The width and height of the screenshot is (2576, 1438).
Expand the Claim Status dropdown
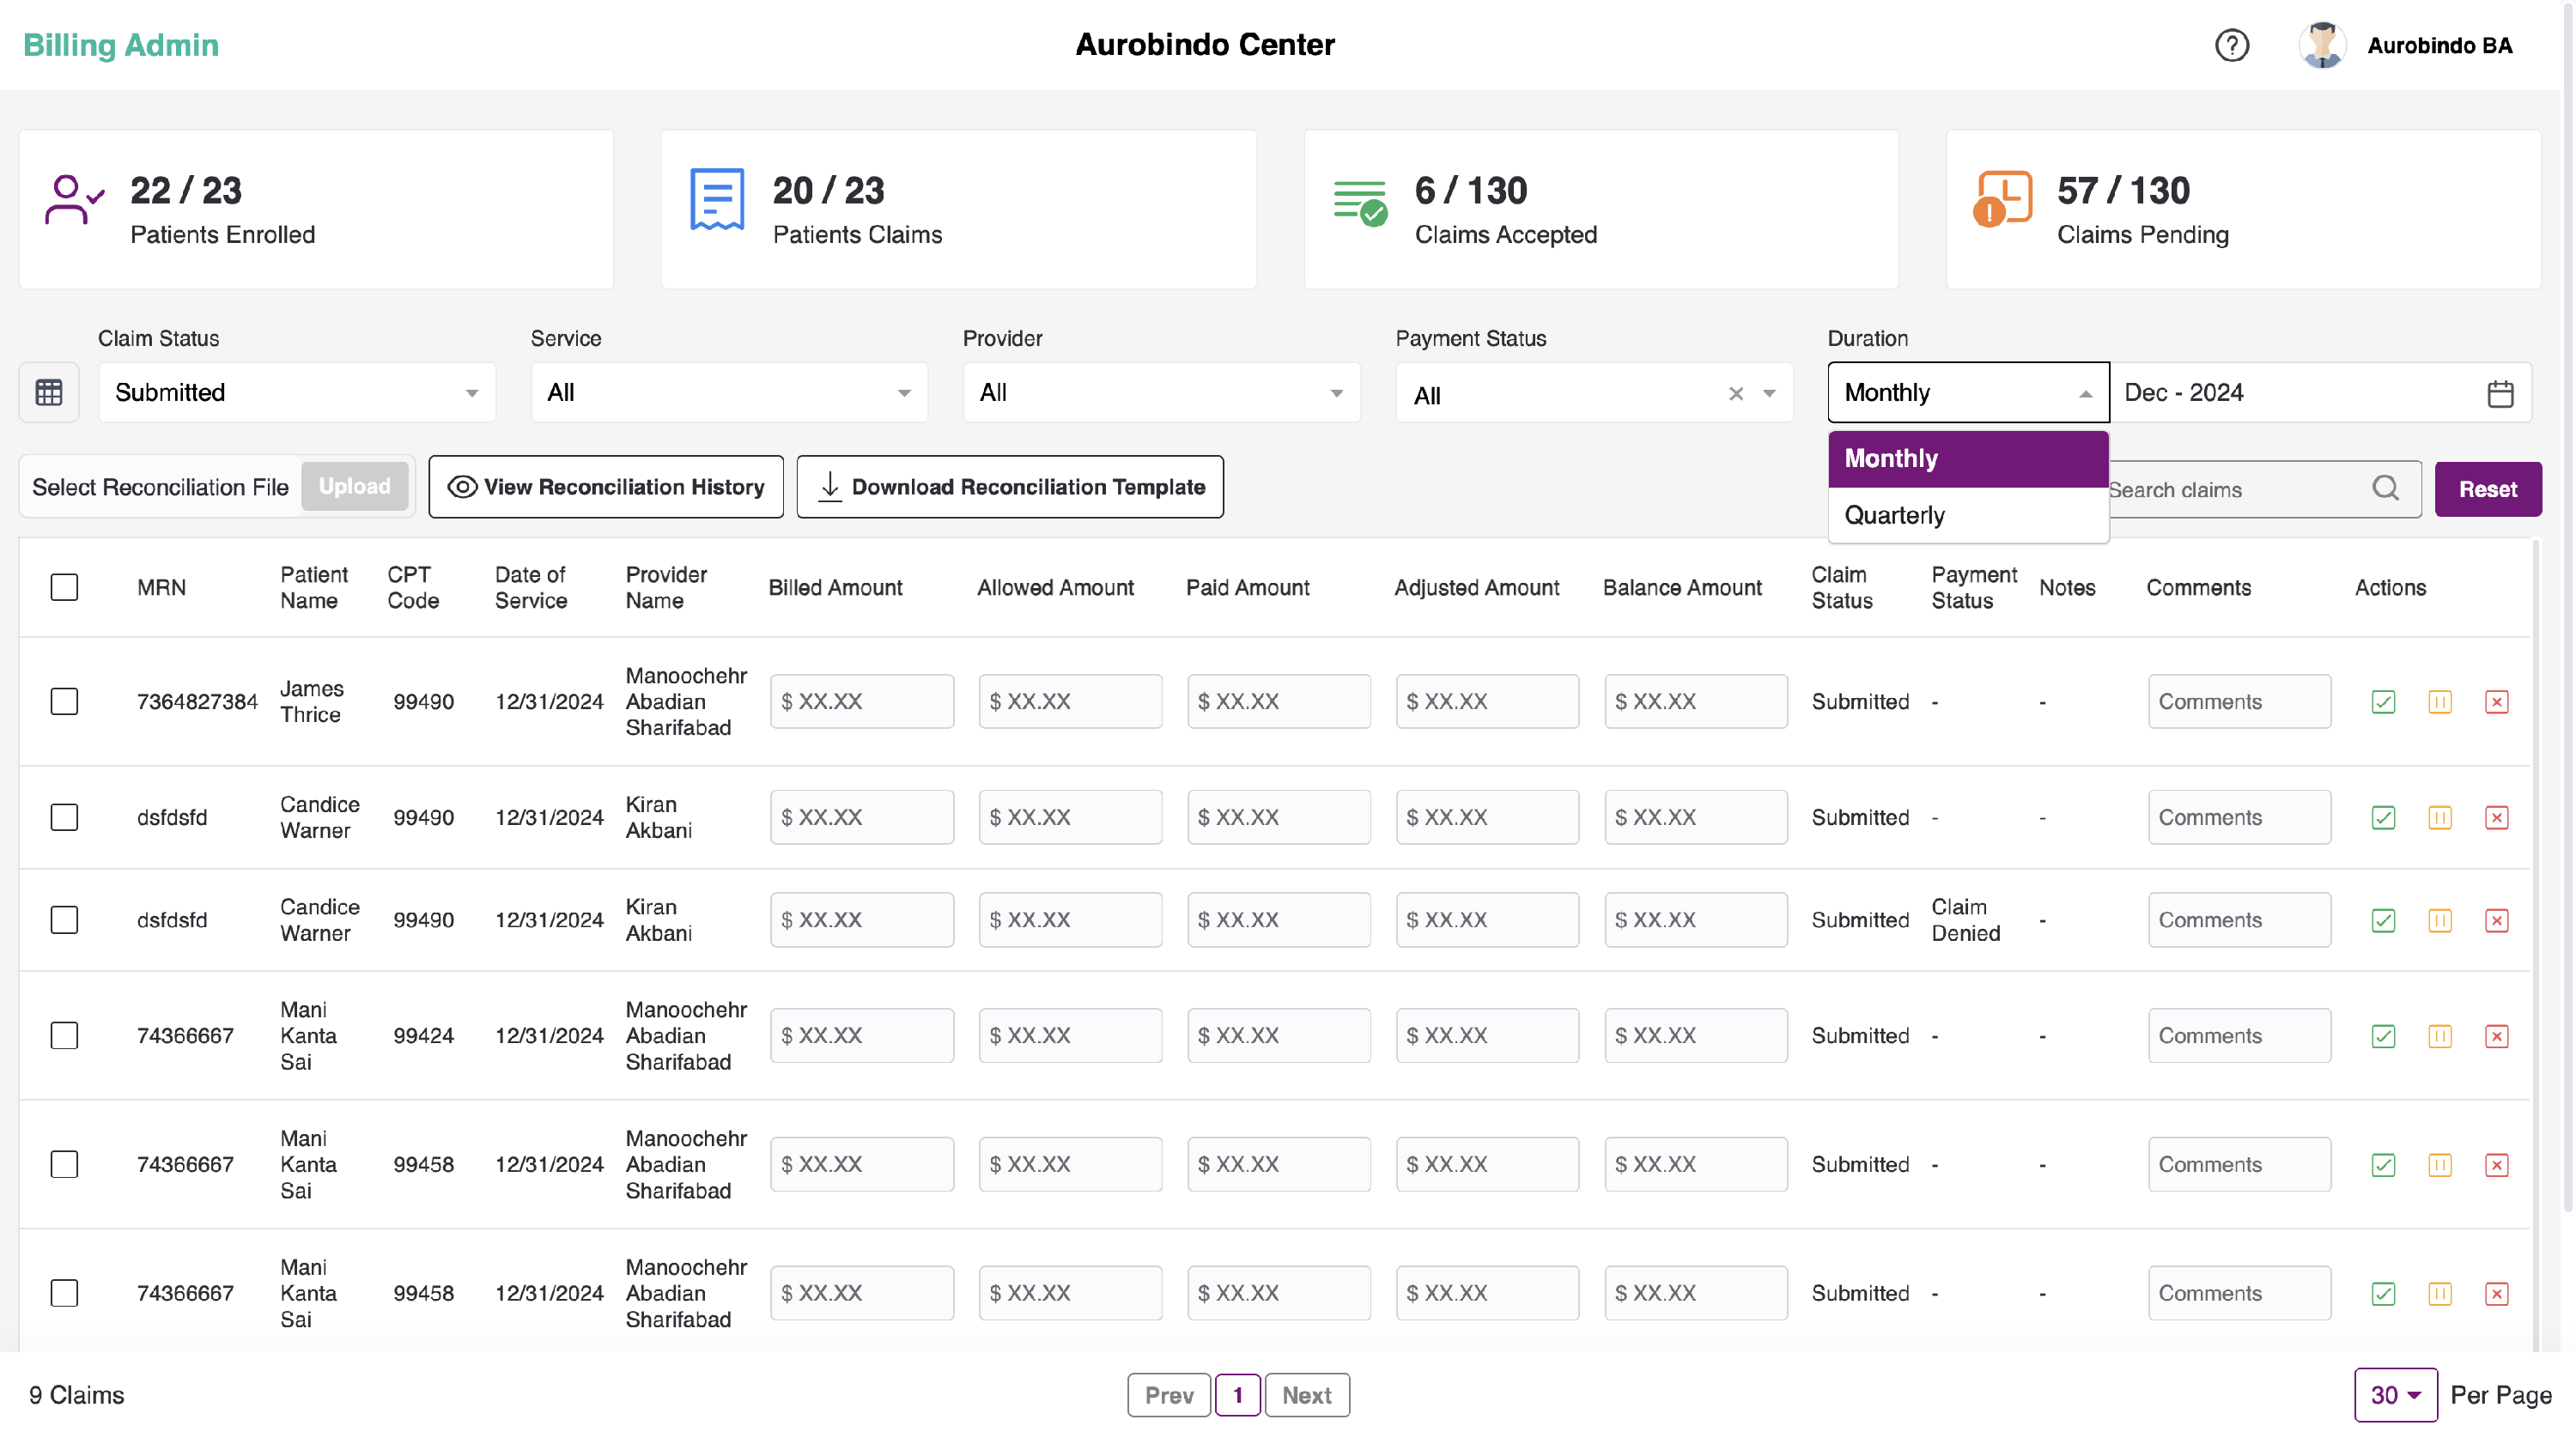[296, 392]
